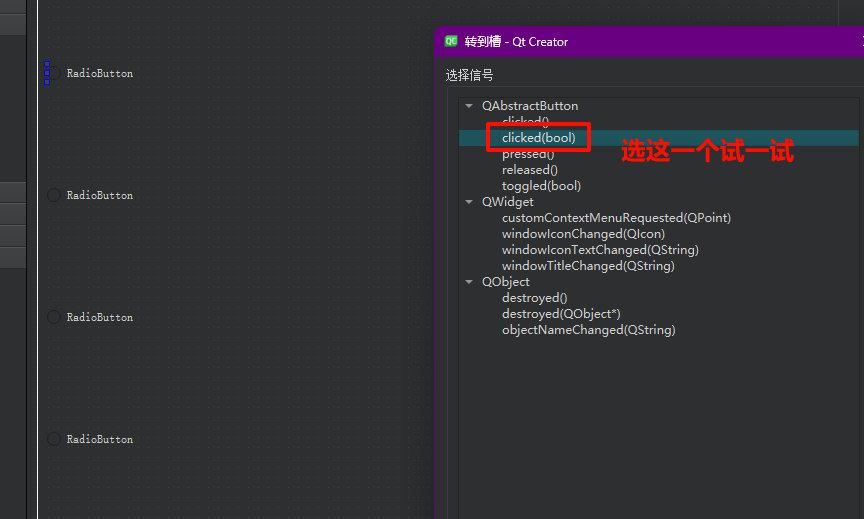Collapse the QAbstractButton signal group arrow

coord(469,106)
